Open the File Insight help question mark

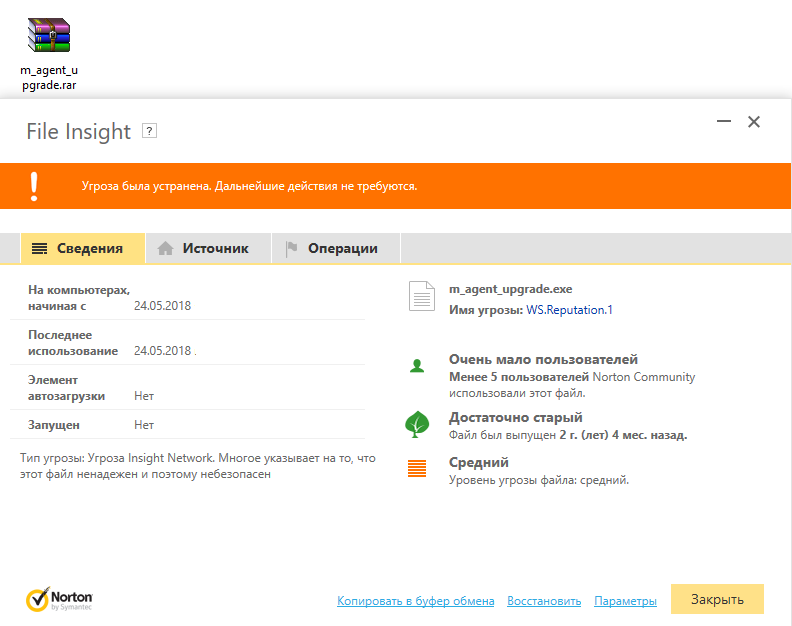tap(149, 131)
